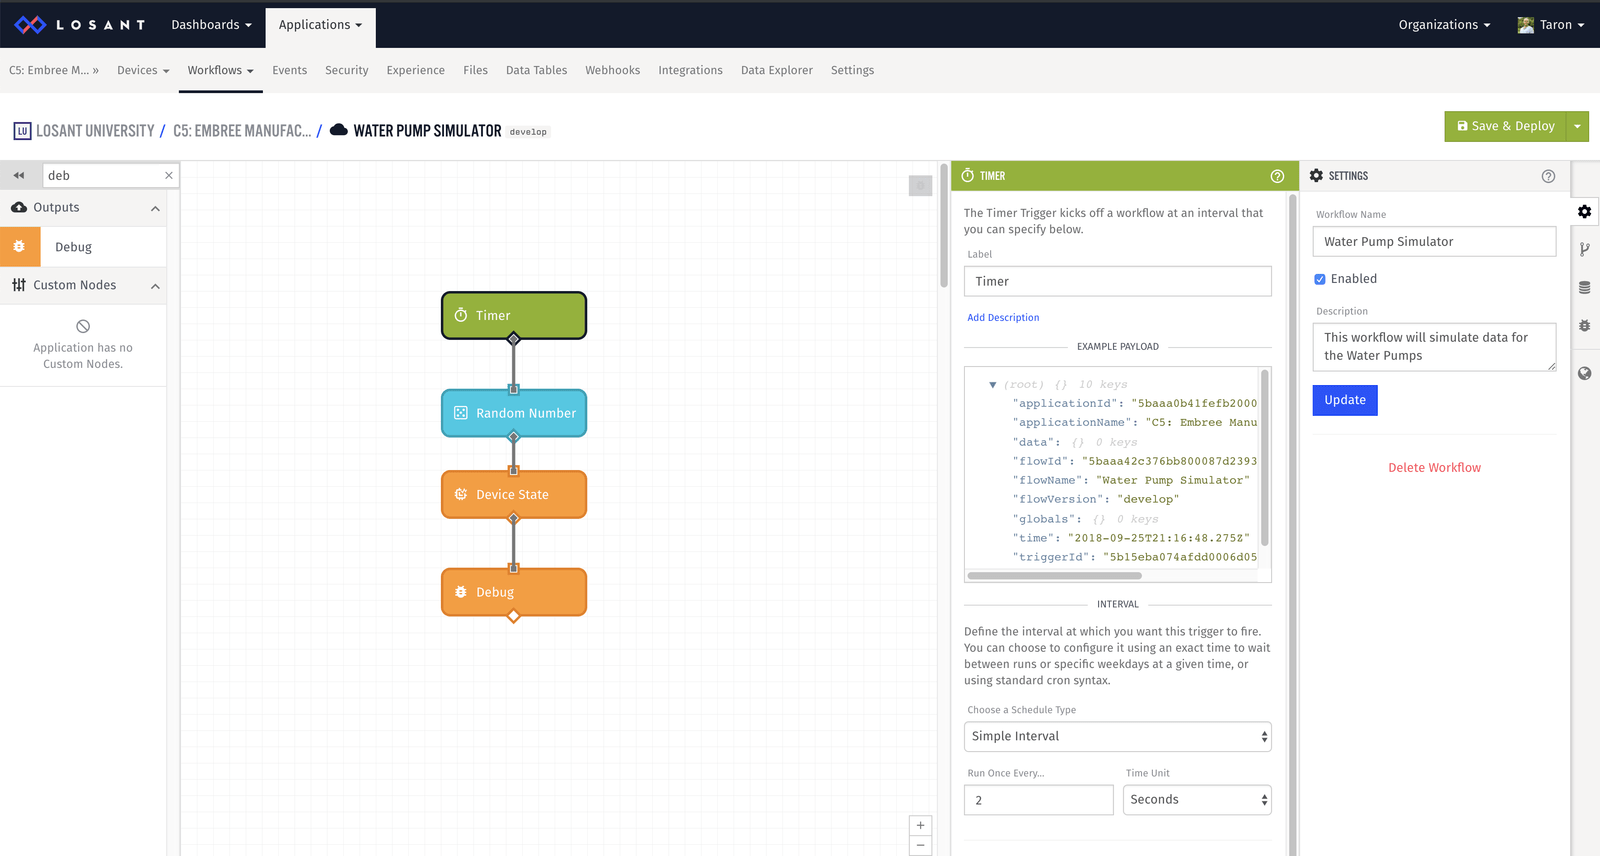Open Schedule Type dropdown Simple Interval
This screenshot has width=1600, height=856.
tap(1118, 736)
